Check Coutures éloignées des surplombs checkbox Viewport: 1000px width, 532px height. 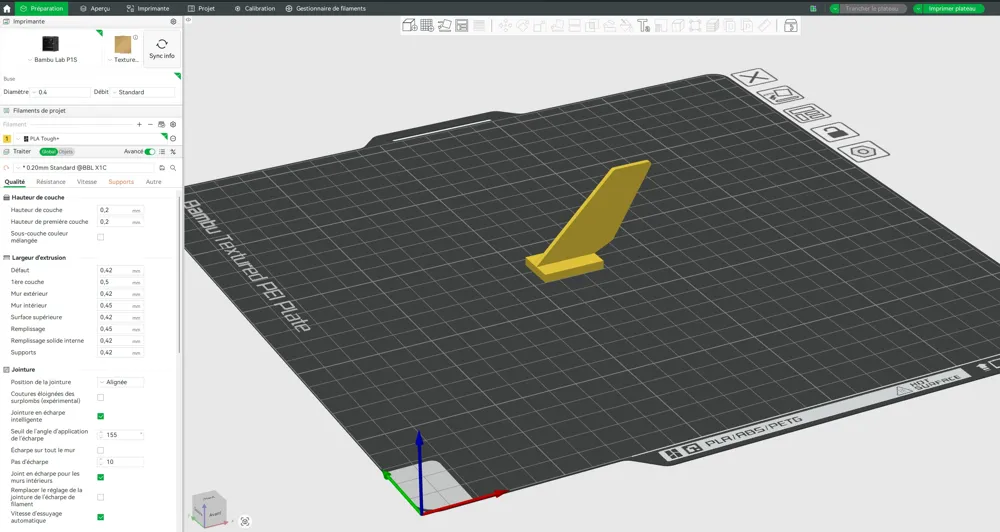(x=100, y=397)
